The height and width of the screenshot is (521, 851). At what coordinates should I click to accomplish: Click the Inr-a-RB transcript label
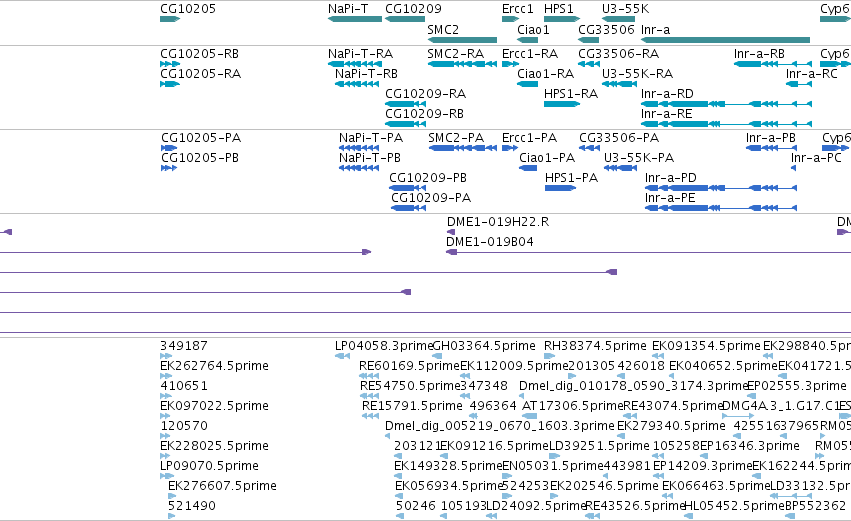759,54
